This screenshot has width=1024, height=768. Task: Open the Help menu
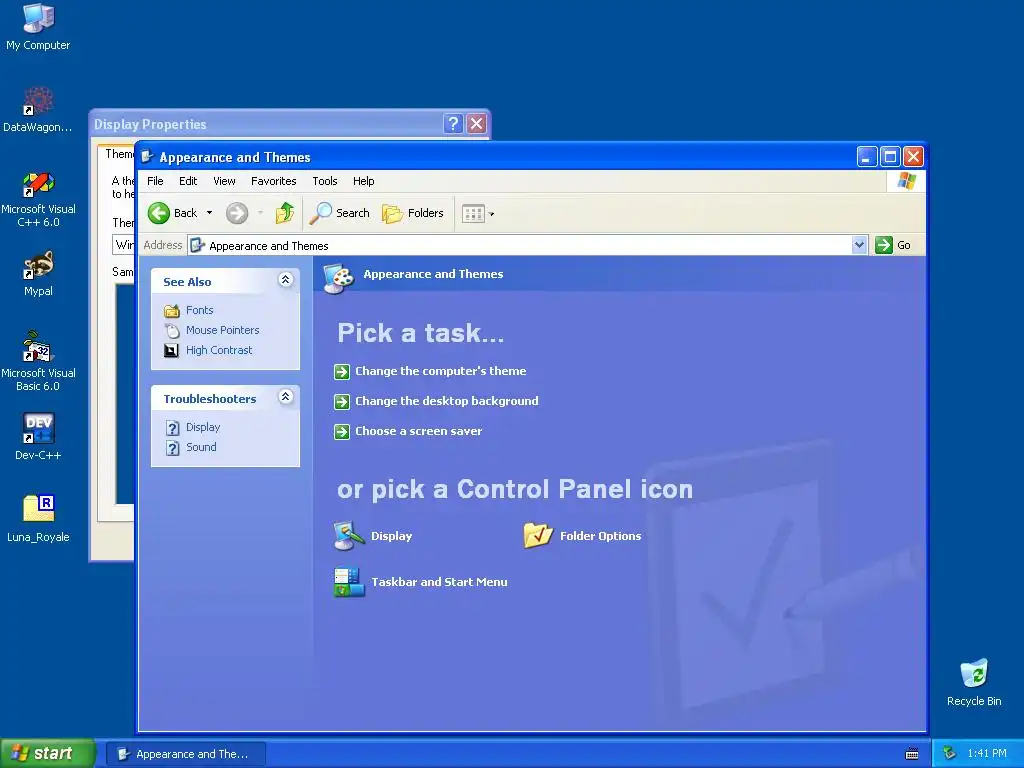[x=364, y=181]
